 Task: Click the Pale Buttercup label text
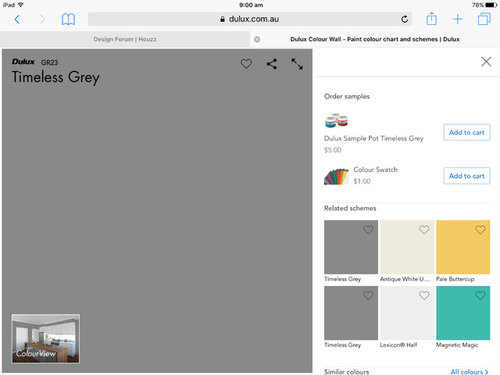455,279
